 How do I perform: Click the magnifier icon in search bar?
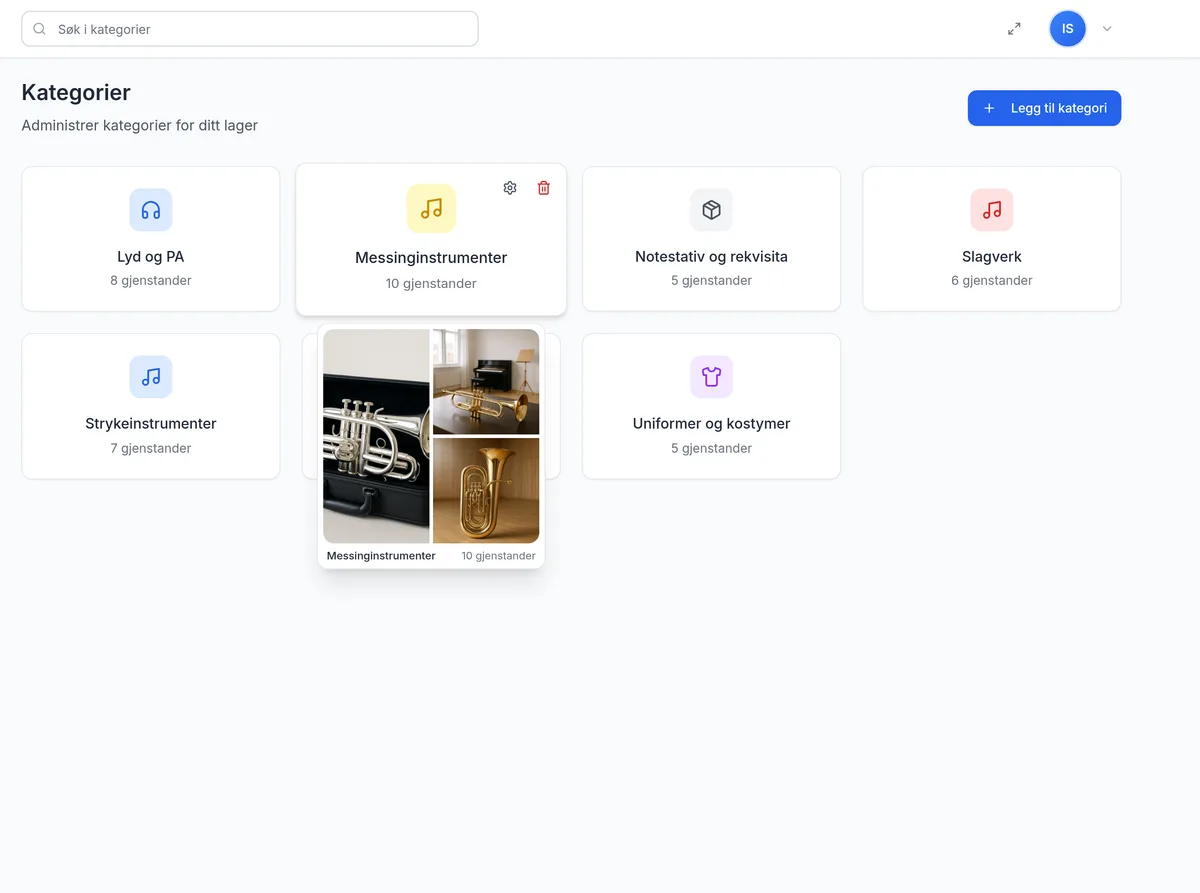40,29
